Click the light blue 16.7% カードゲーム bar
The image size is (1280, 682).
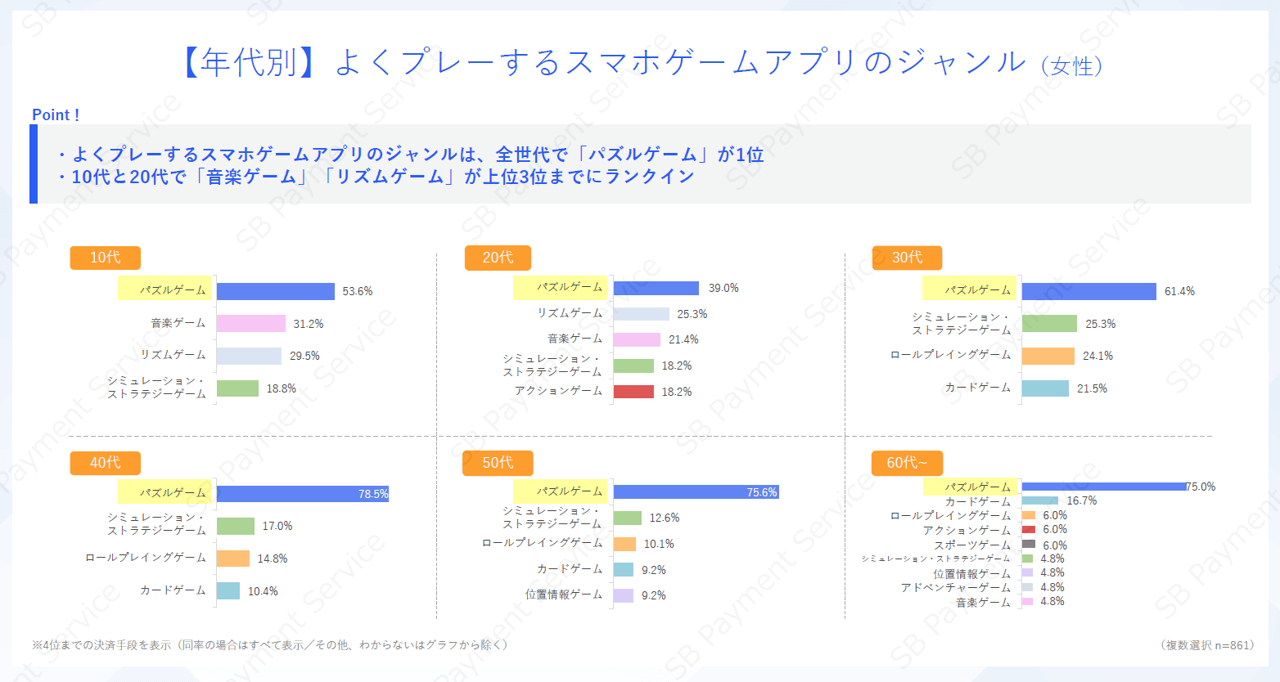(1040, 501)
